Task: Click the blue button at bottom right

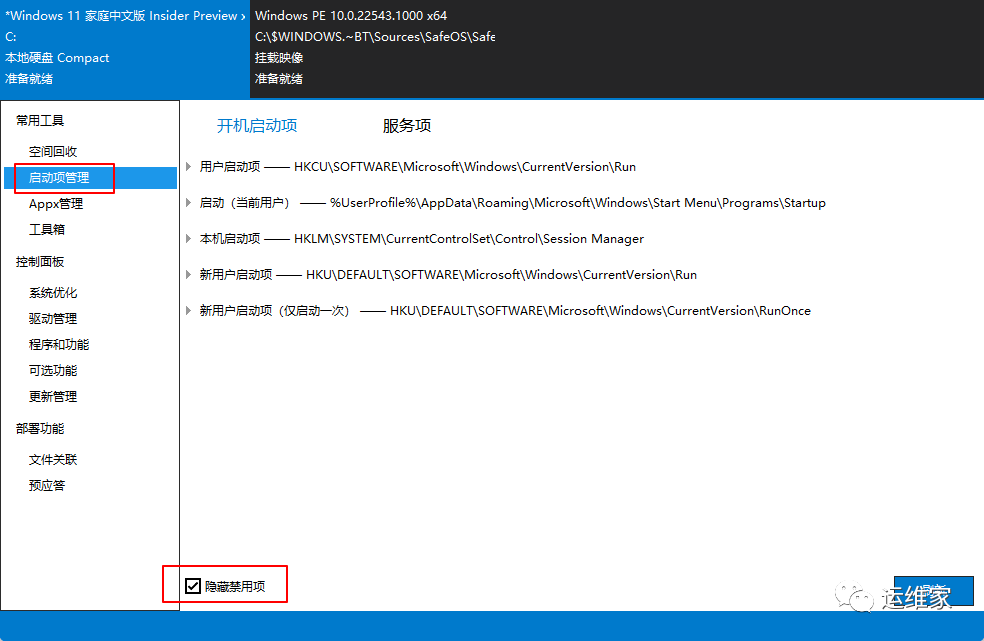Action: pos(933,591)
